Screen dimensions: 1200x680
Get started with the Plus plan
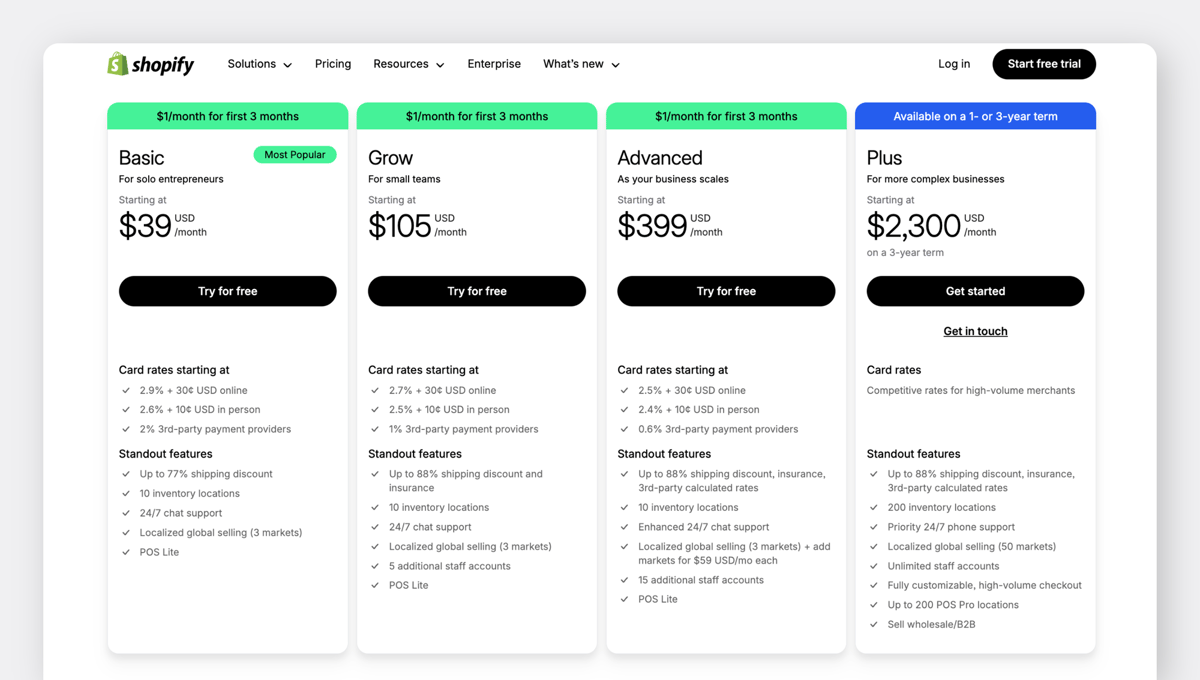click(975, 291)
